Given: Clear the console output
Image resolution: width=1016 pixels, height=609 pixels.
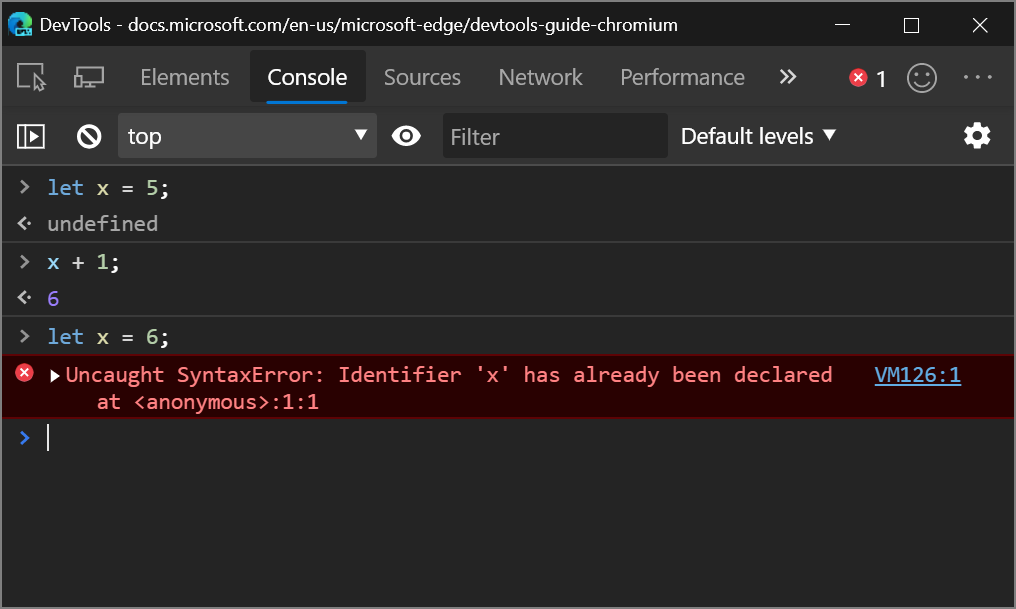Looking at the screenshot, I should click(88, 136).
